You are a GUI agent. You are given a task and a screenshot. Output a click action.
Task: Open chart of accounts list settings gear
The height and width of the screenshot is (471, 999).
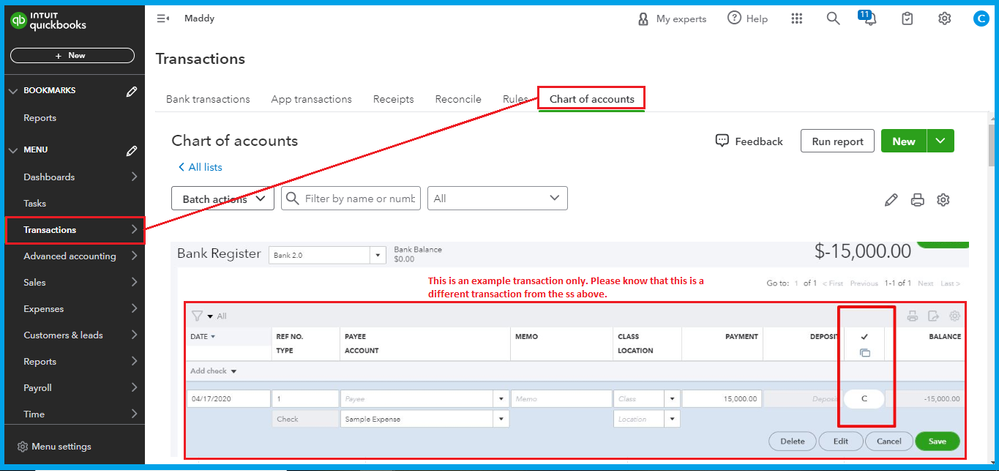pyautogui.click(x=944, y=200)
